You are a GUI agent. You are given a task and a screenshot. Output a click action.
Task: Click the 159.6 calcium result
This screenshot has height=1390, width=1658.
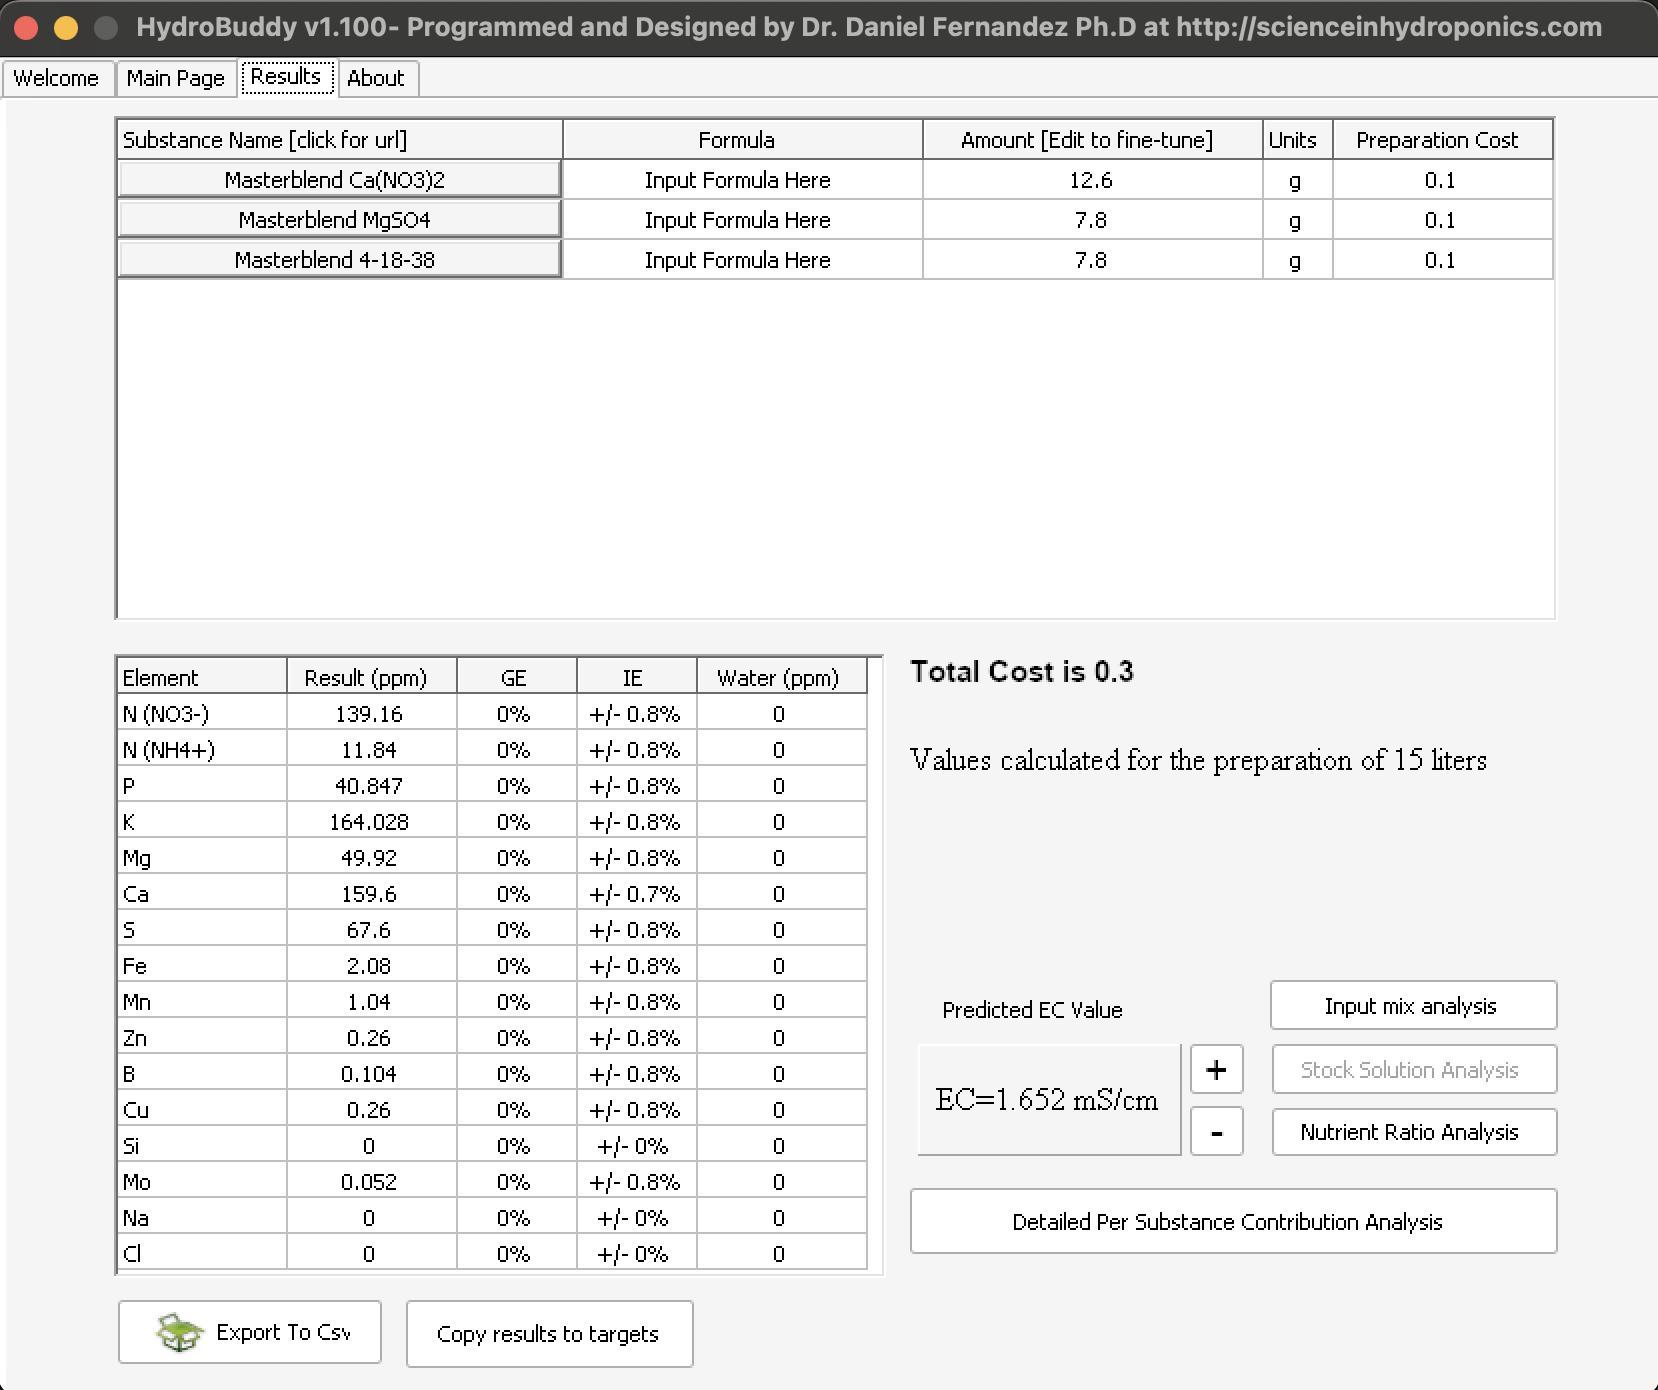tap(371, 894)
